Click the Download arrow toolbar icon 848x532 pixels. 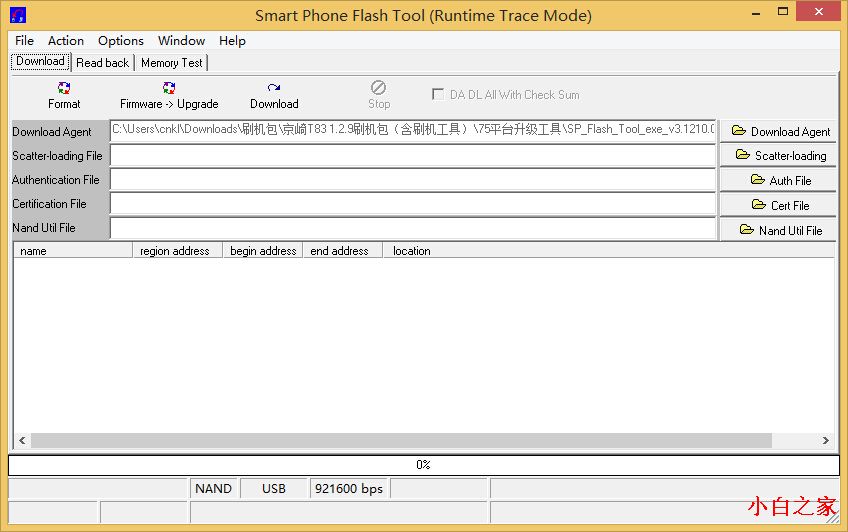274,88
